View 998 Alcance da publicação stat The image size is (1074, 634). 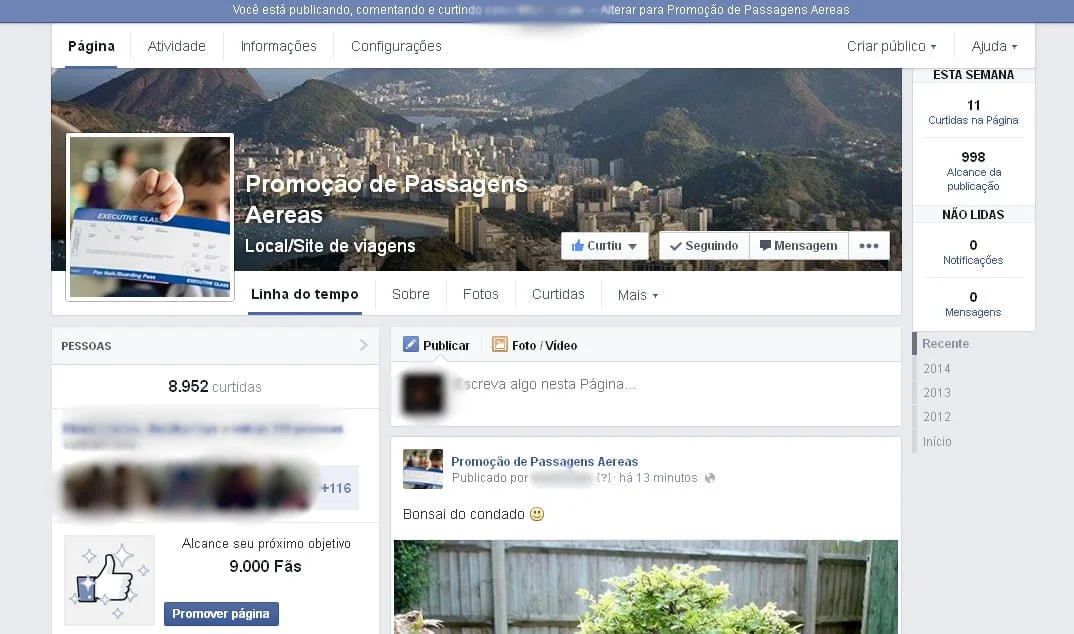(973, 171)
